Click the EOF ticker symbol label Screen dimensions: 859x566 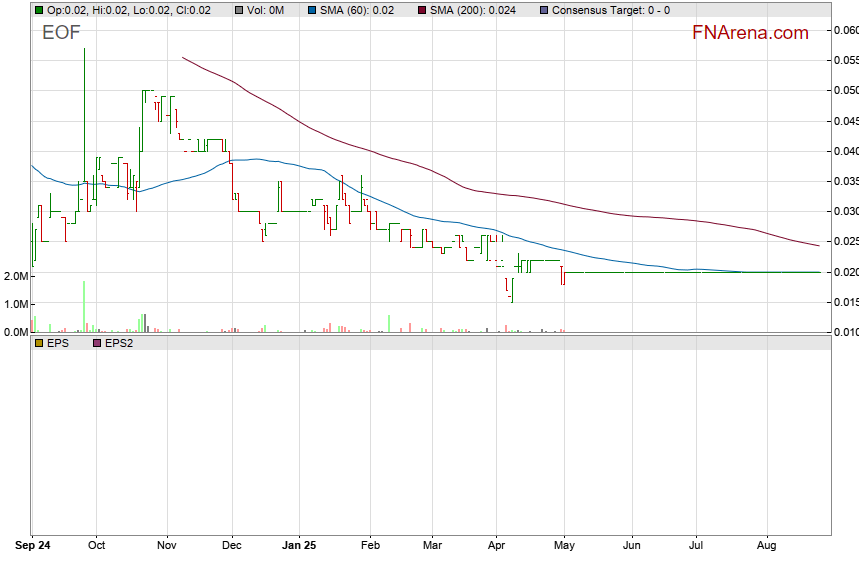(x=61, y=33)
